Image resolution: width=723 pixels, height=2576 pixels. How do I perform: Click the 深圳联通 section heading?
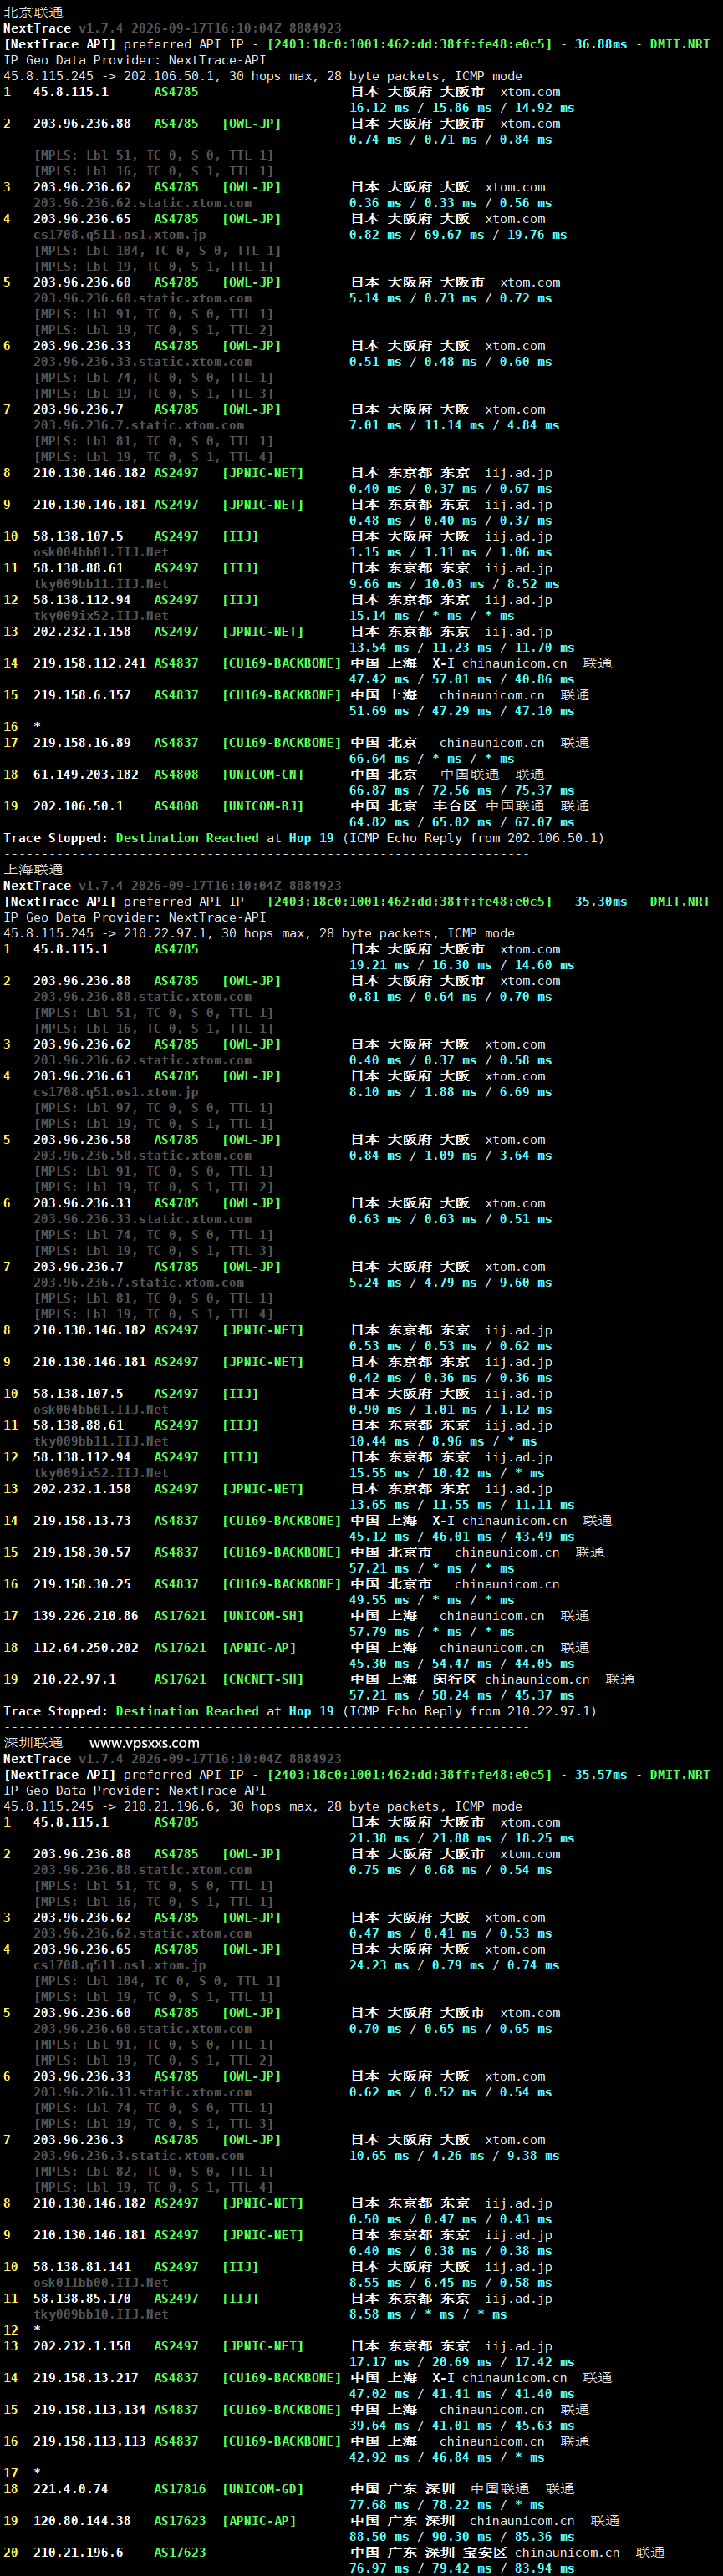point(33,1742)
